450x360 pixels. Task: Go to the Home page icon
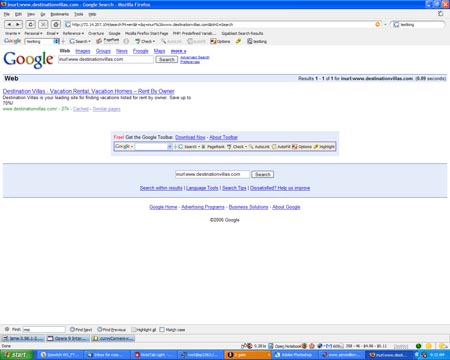pos(56,24)
